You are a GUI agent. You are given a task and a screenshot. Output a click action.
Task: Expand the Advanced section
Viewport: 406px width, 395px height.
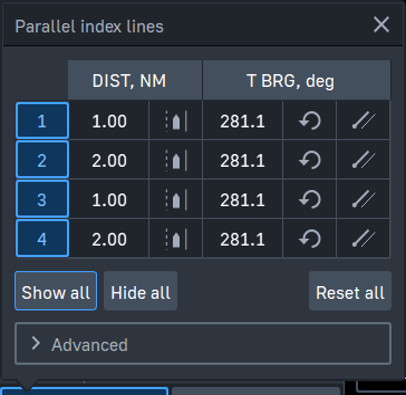(203, 344)
